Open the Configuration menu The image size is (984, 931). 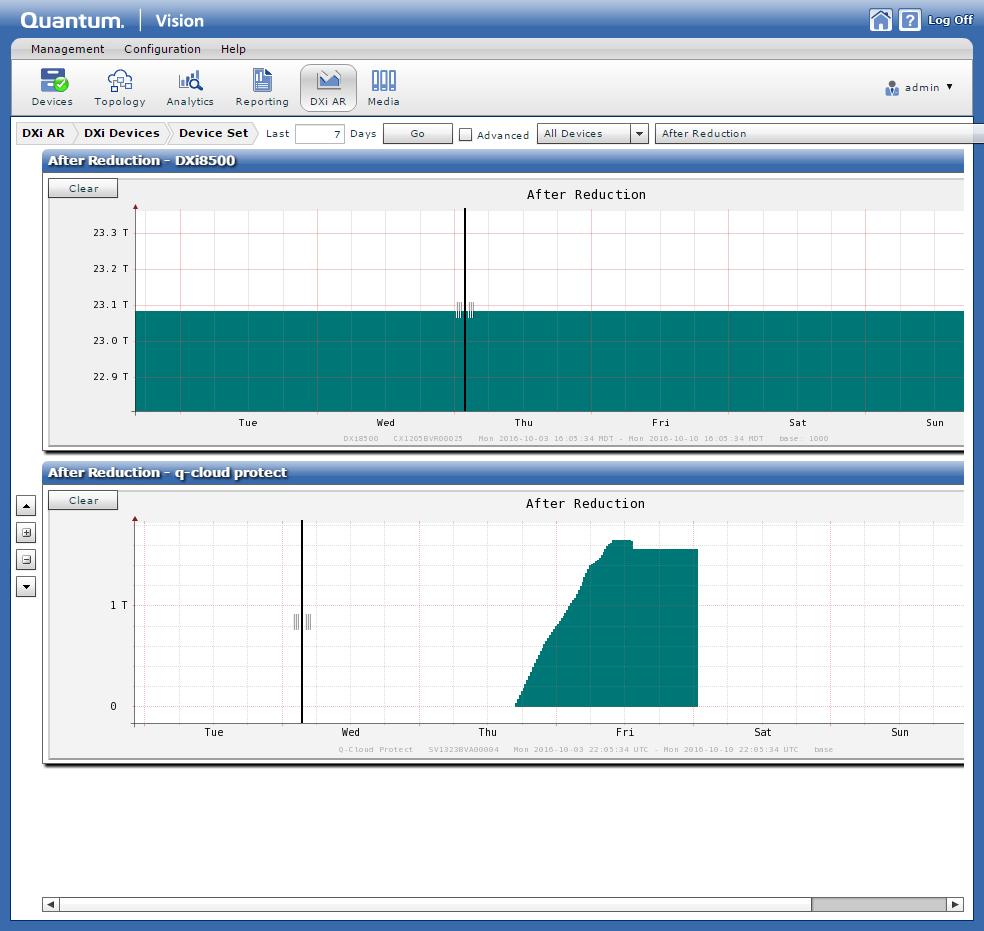tap(162, 49)
